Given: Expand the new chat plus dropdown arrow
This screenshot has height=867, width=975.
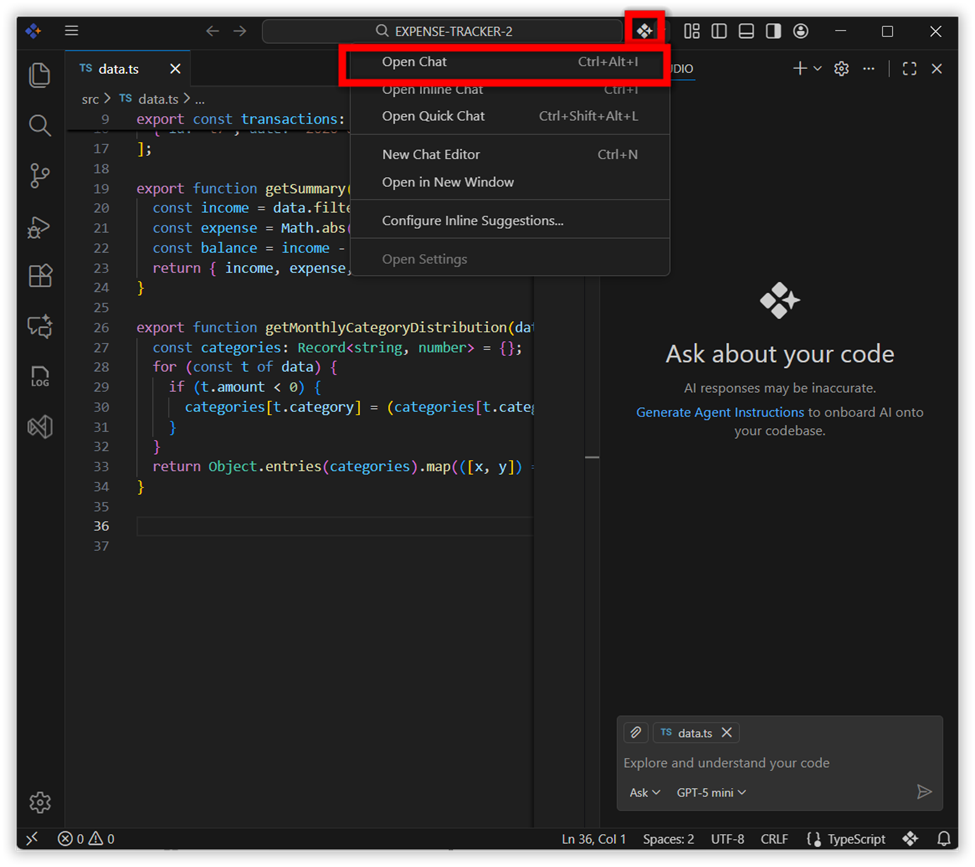Looking at the screenshot, I should (x=818, y=69).
